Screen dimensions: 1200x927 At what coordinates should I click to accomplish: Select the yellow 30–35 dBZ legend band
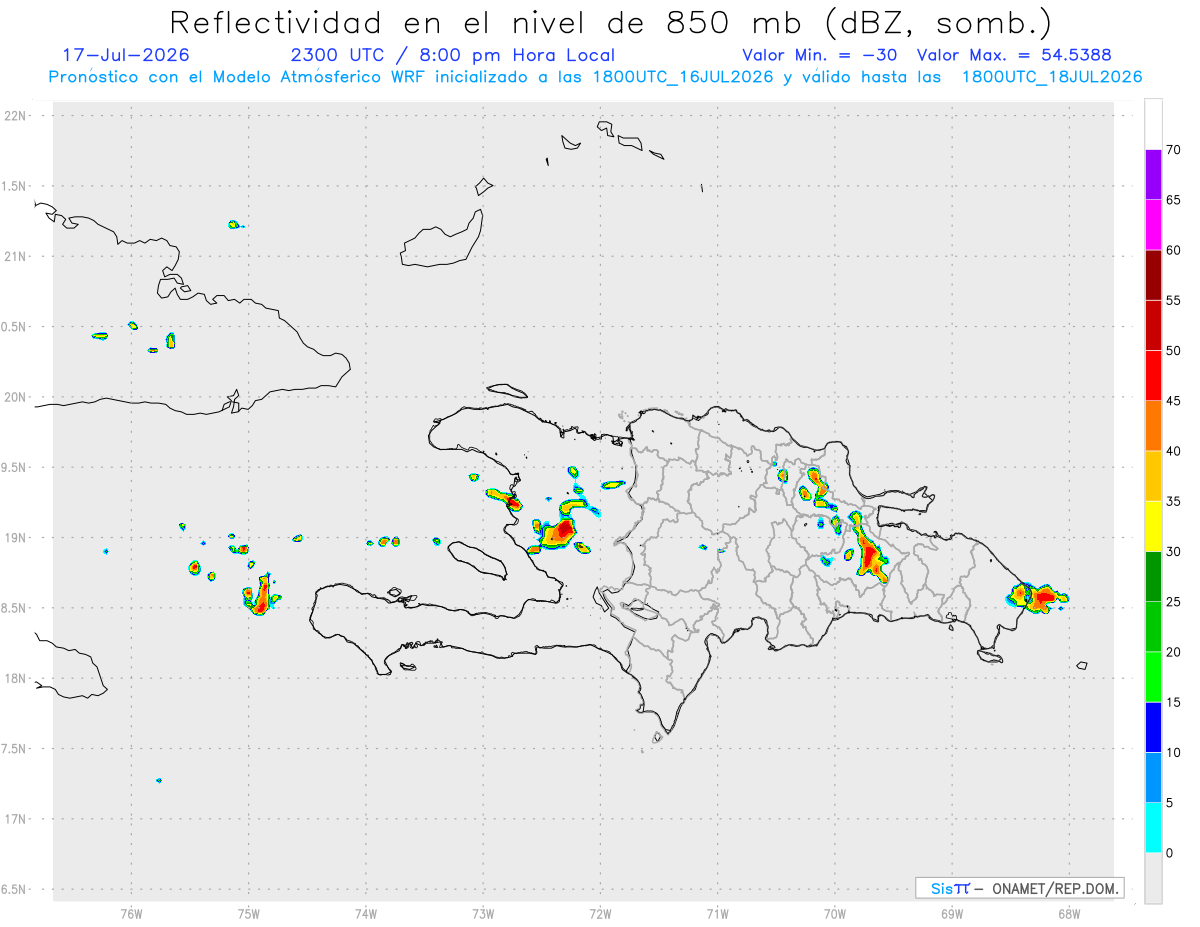1153,526
